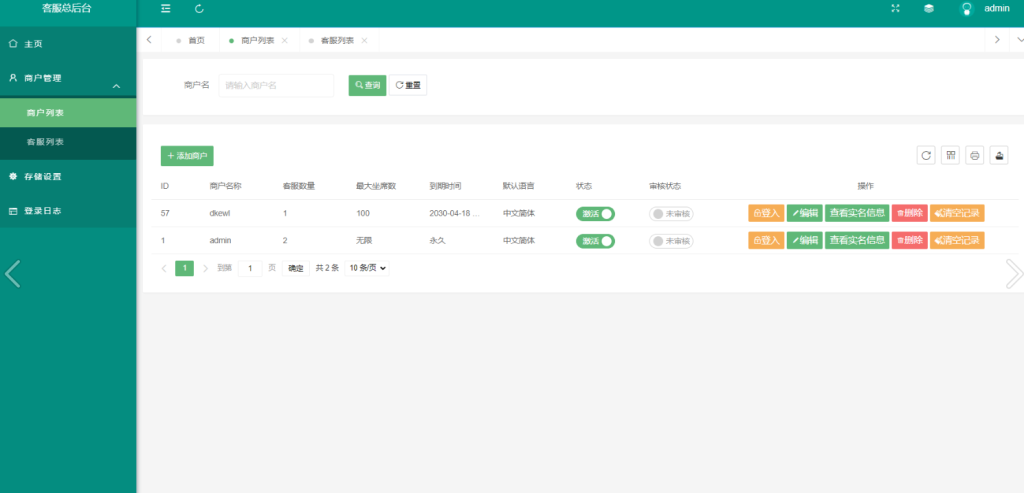
Task: Switch to the 首页 tab
Action: click(x=190, y=40)
